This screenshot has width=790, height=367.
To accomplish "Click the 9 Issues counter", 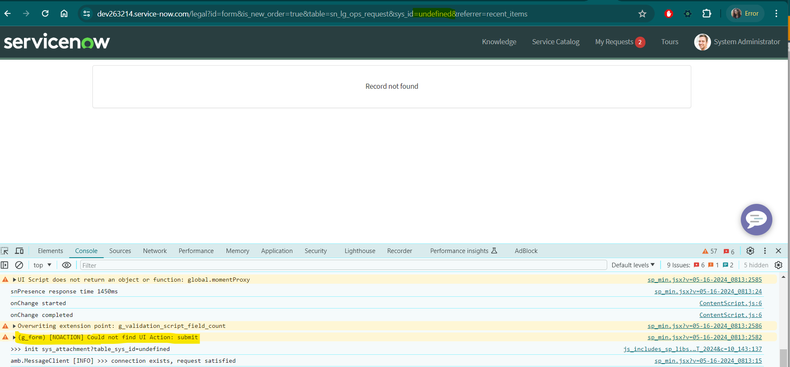I will point(700,265).
